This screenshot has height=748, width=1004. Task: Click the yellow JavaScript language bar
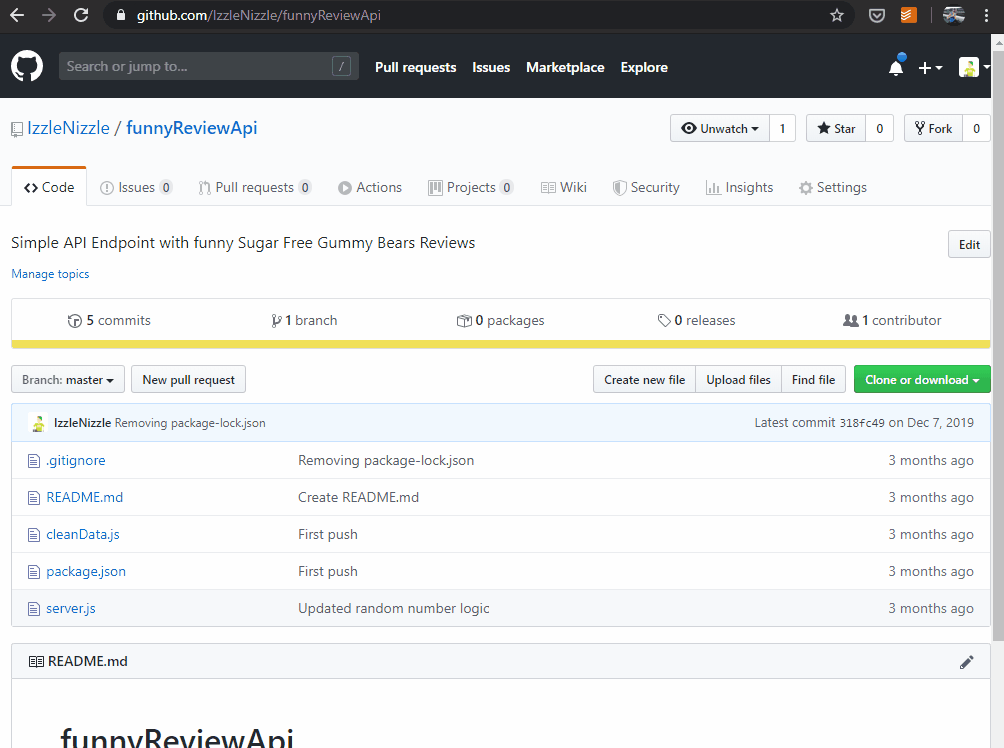501,345
